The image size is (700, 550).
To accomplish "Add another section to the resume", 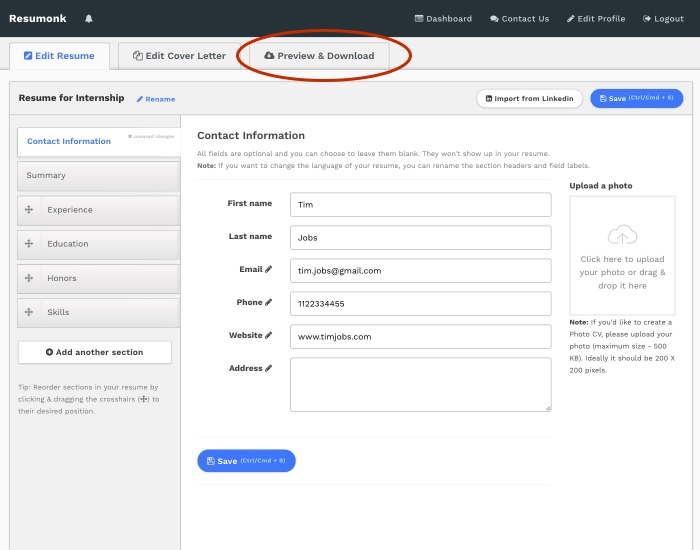I will (94, 352).
